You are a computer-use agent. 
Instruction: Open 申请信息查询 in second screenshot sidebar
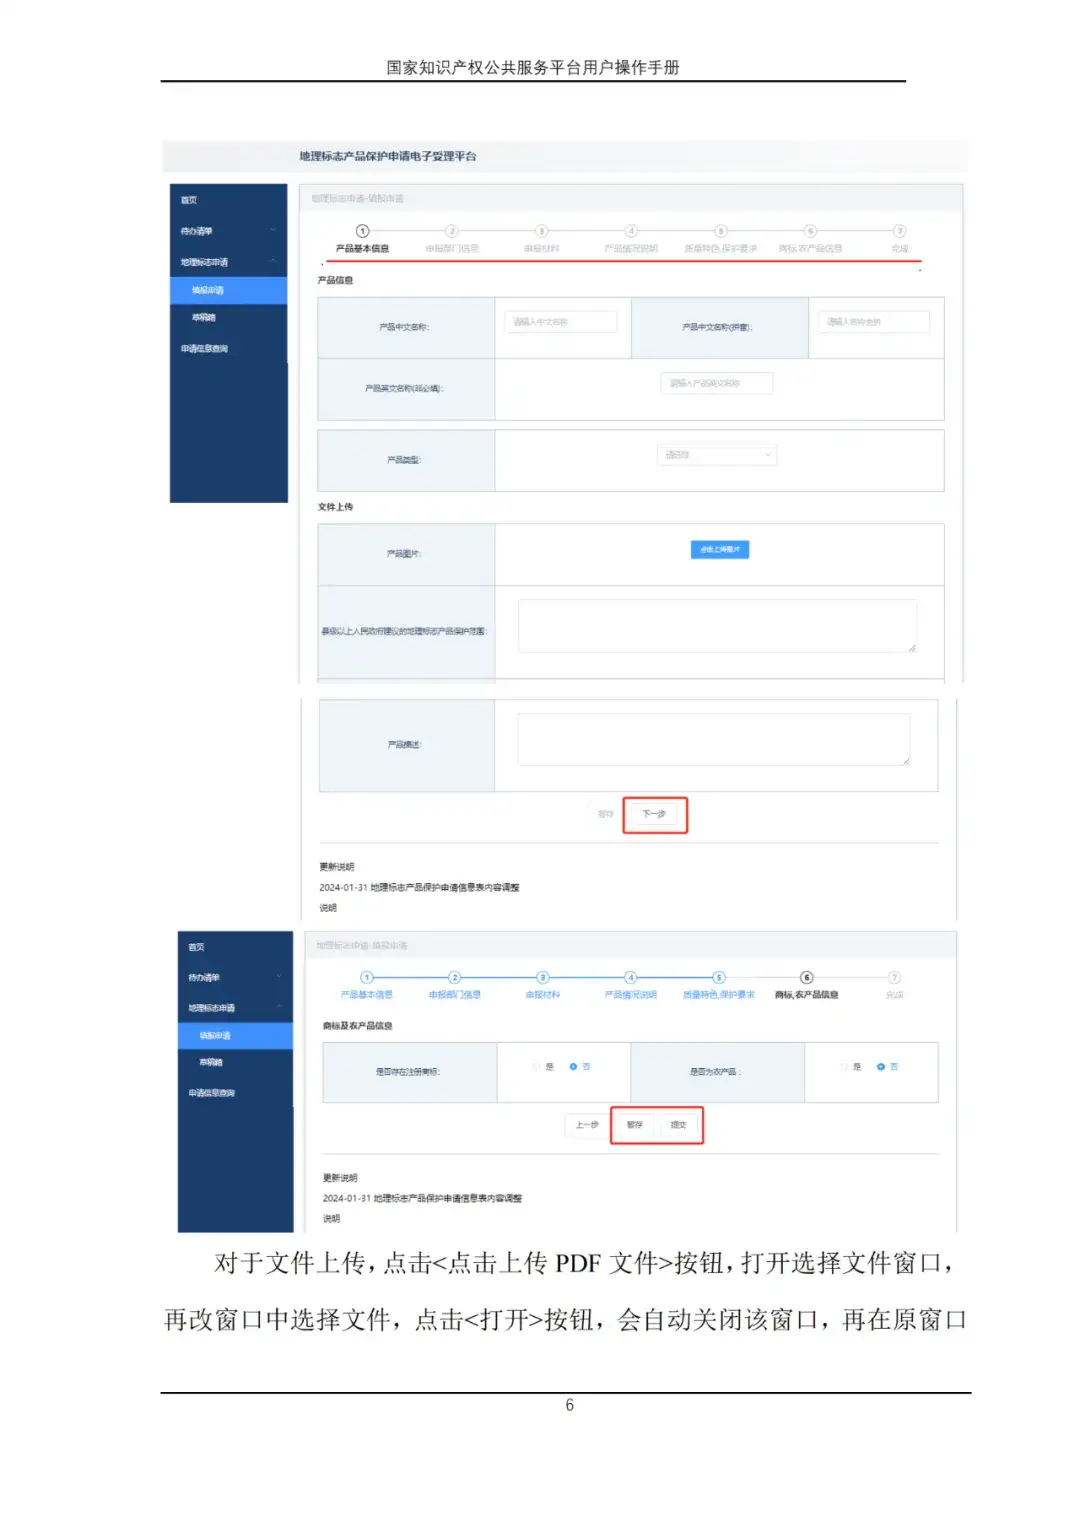point(212,1093)
